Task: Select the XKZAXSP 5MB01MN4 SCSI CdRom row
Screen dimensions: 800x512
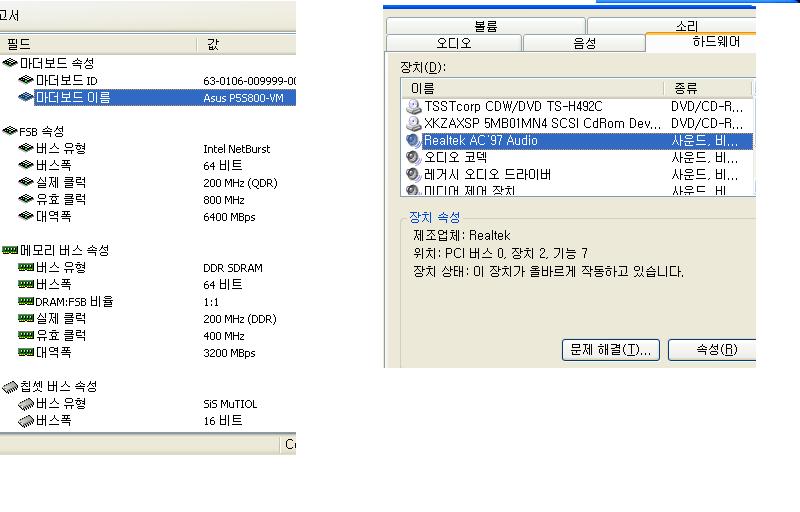Action: click(578, 123)
